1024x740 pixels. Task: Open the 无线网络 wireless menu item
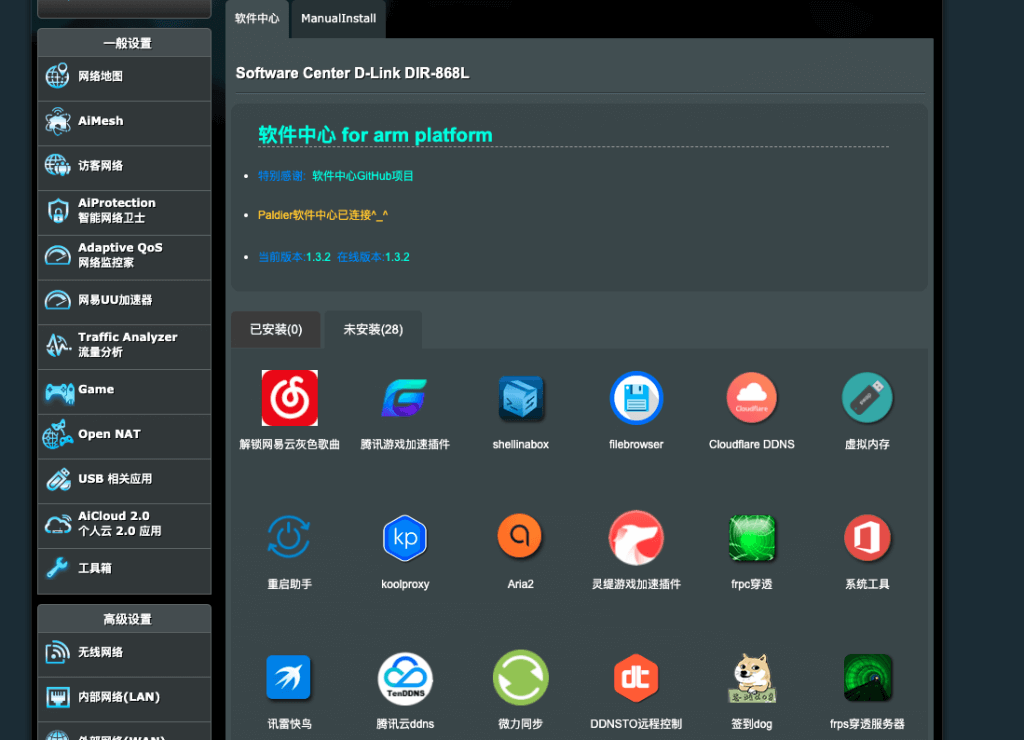pyautogui.click(x=124, y=652)
